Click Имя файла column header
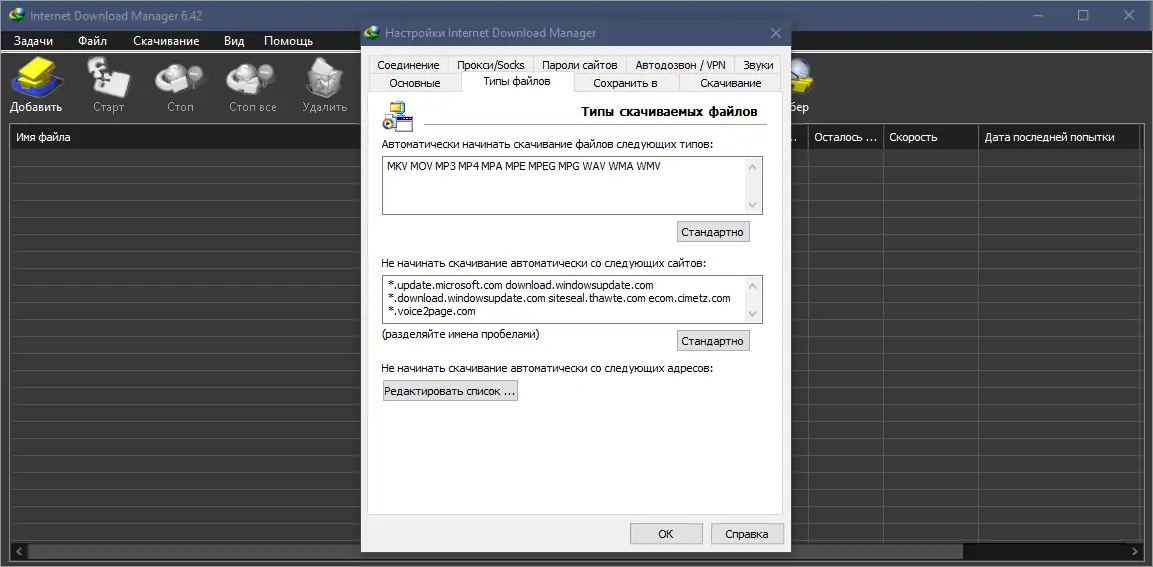Screen dimensions: 1153x567 click(x=185, y=137)
